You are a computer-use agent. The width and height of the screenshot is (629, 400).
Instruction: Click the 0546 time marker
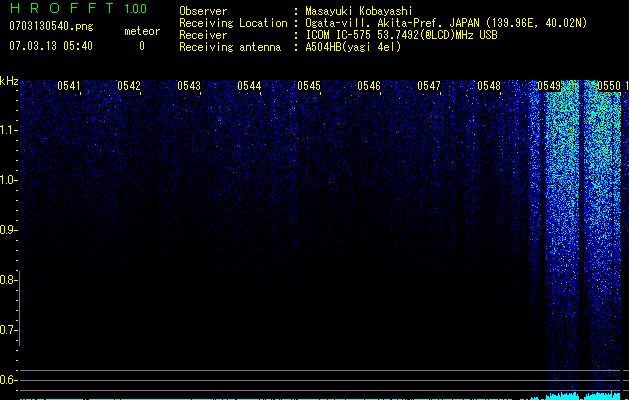coord(369,86)
